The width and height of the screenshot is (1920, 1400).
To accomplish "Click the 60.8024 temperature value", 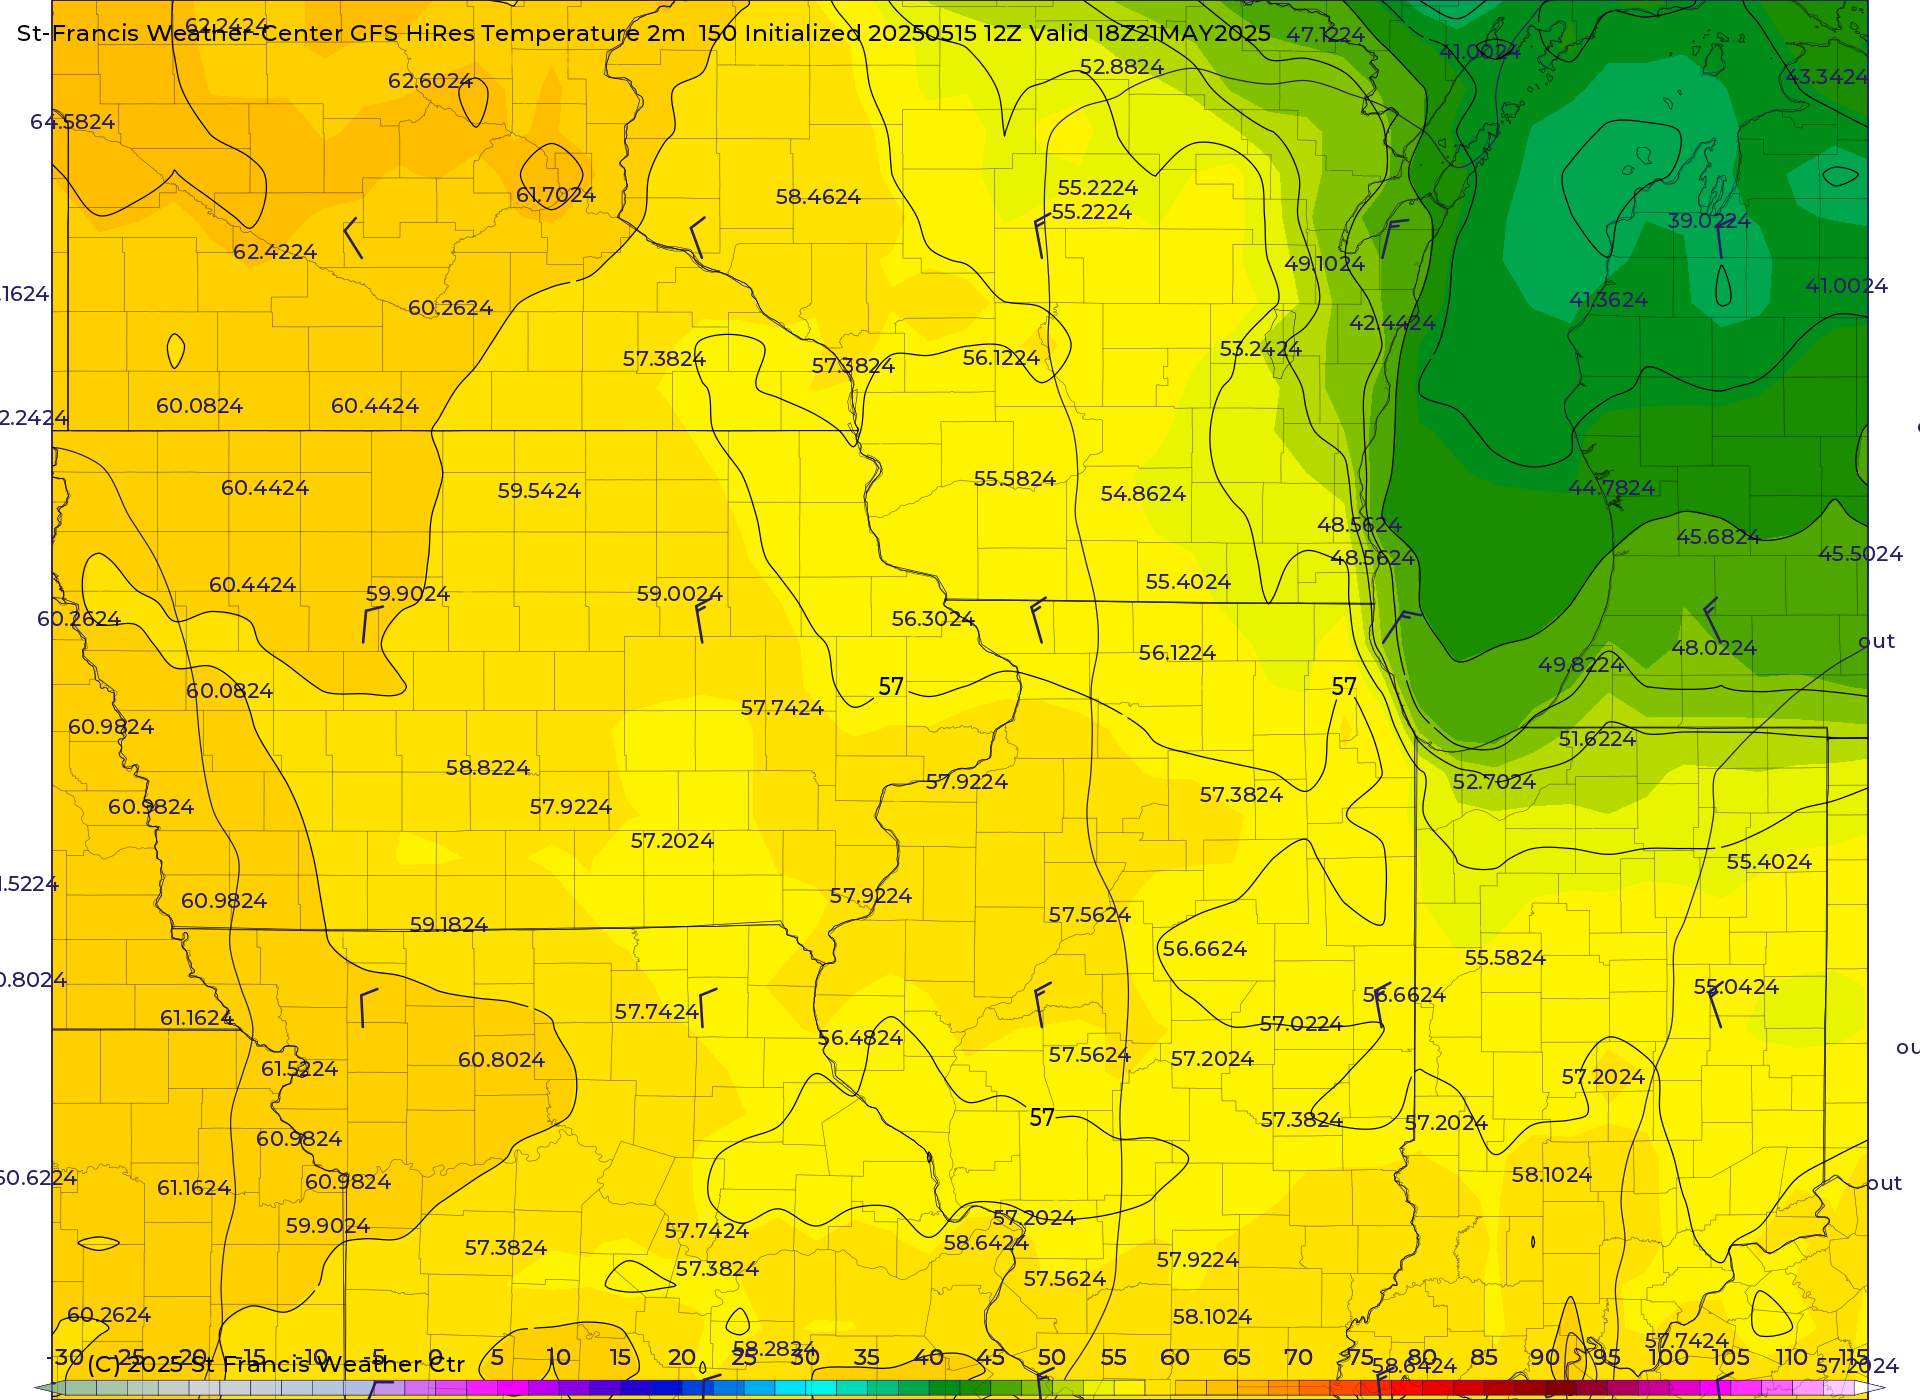I will [502, 1060].
